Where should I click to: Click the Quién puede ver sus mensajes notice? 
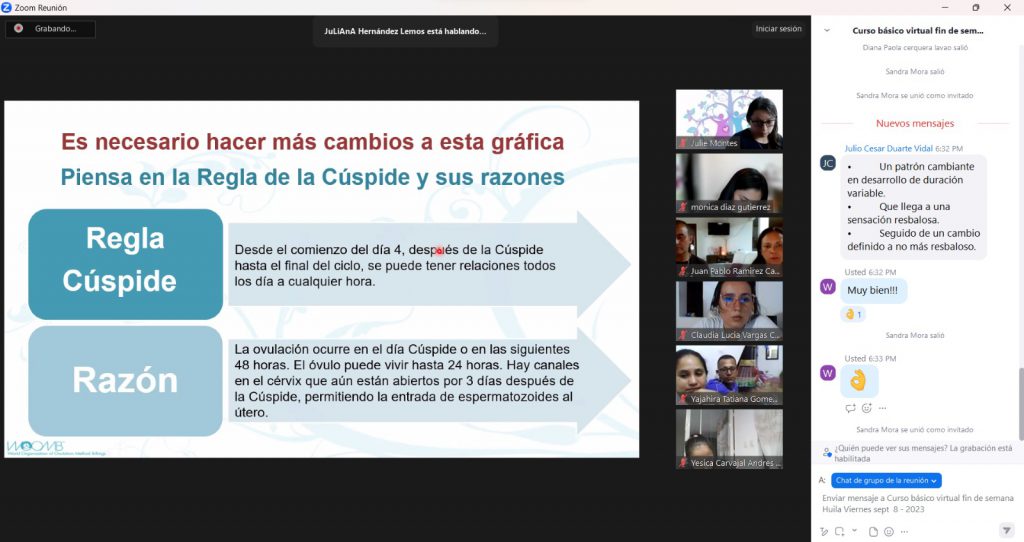[923, 453]
